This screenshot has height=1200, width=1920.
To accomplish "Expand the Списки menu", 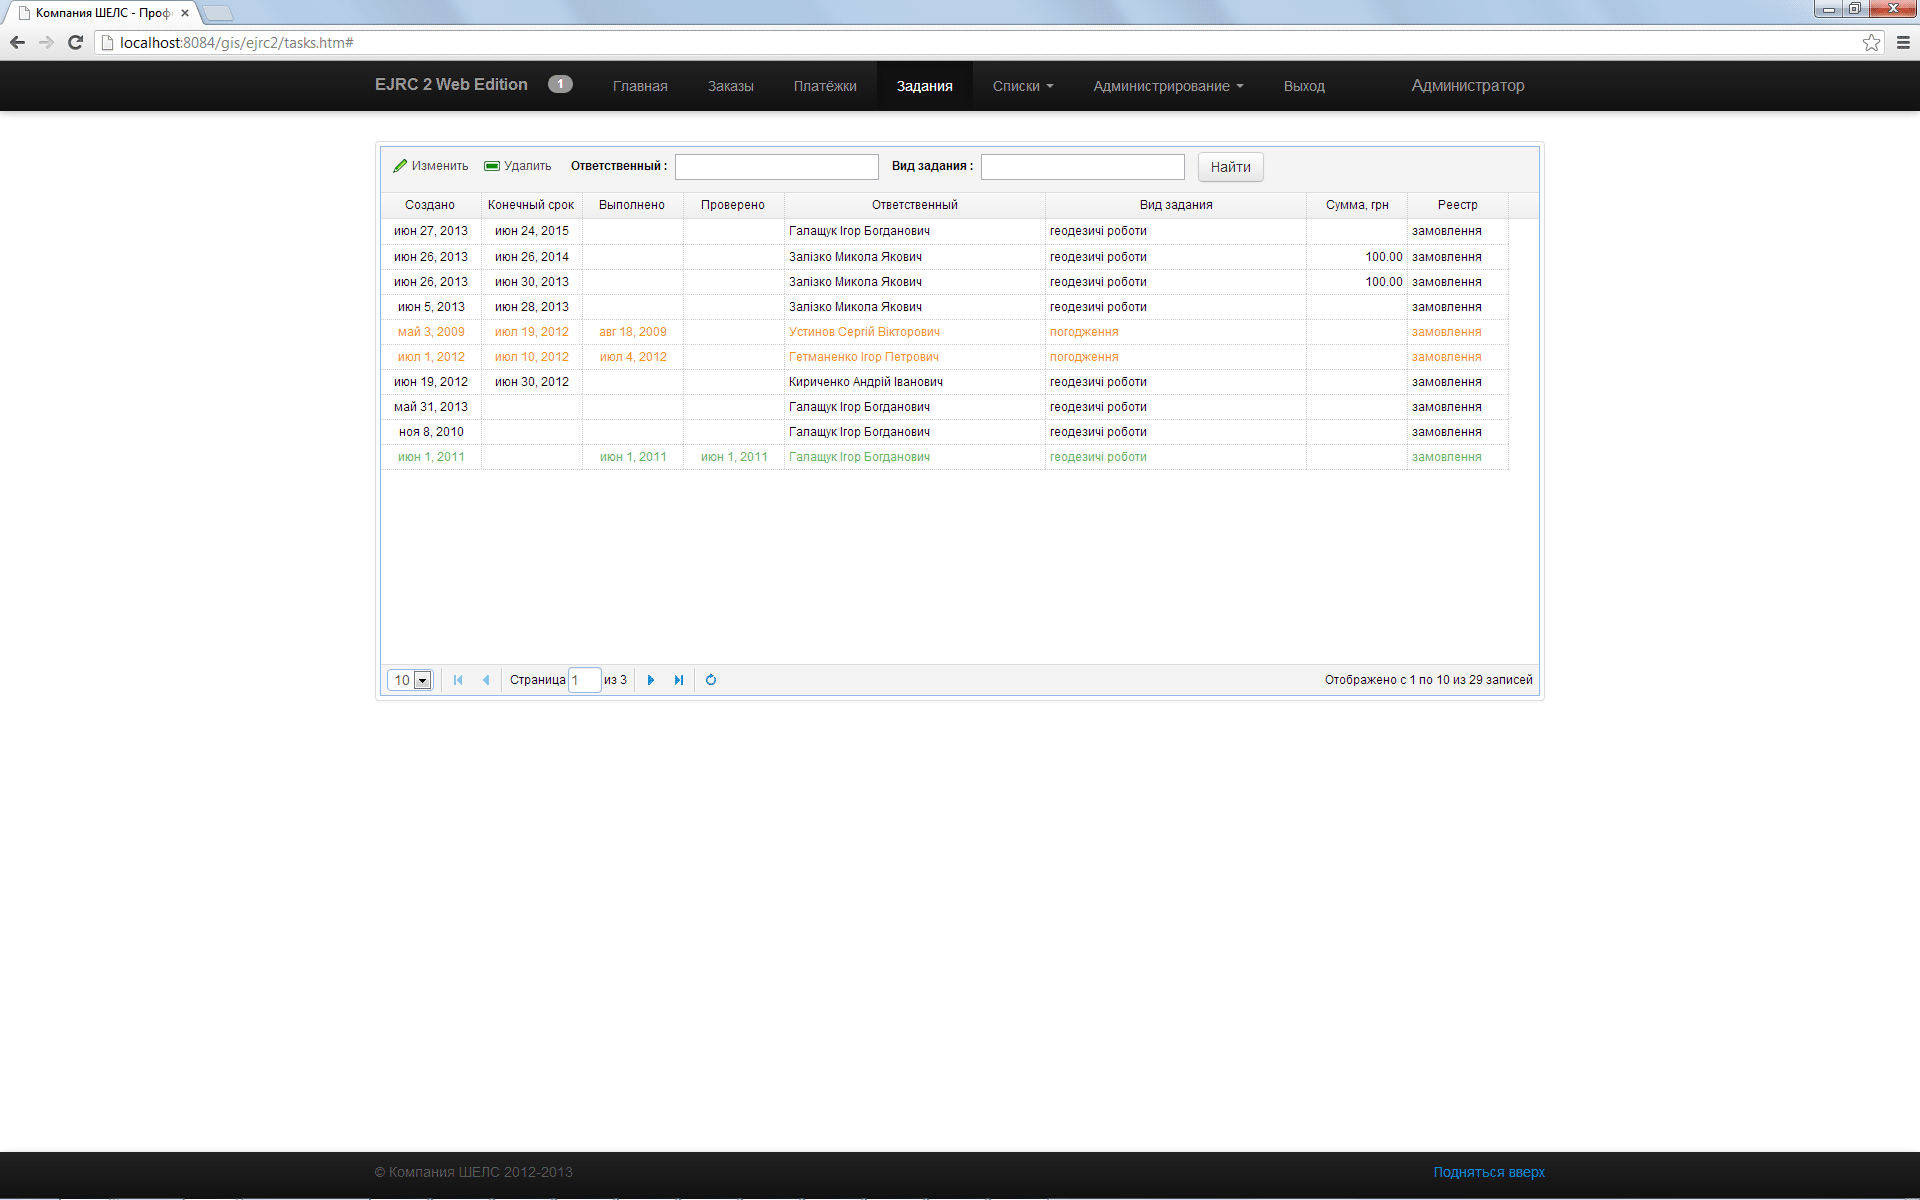I will [1022, 86].
